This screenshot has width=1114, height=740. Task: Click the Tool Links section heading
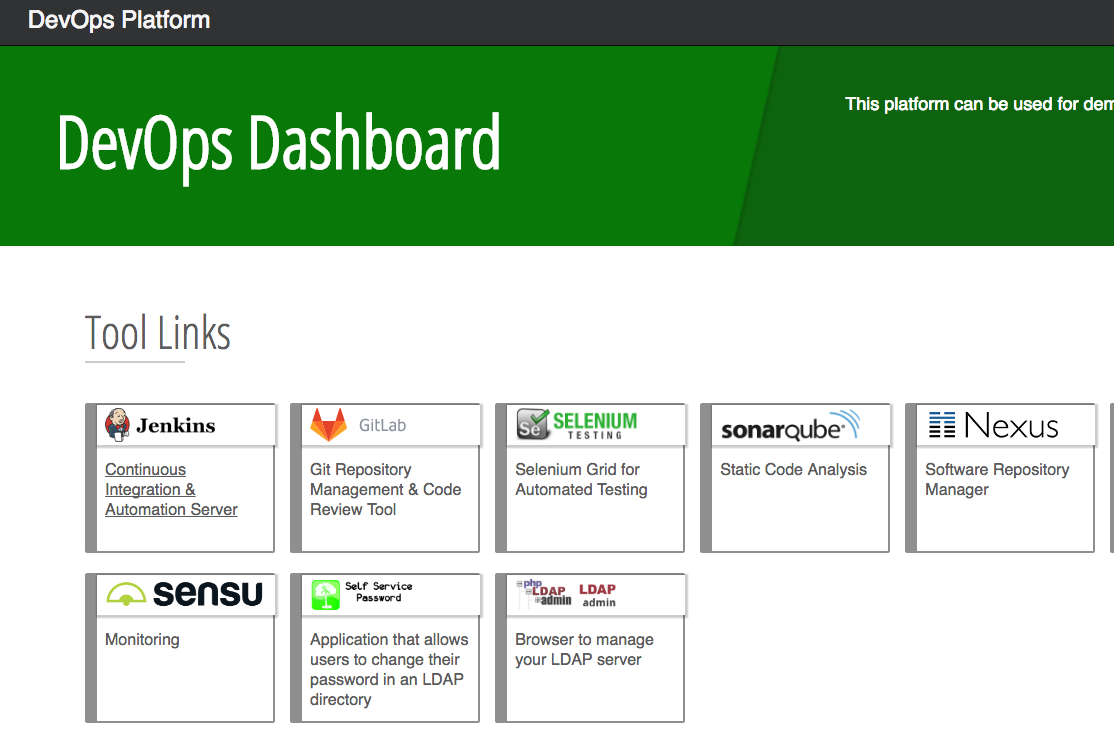(x=158, y=333)
